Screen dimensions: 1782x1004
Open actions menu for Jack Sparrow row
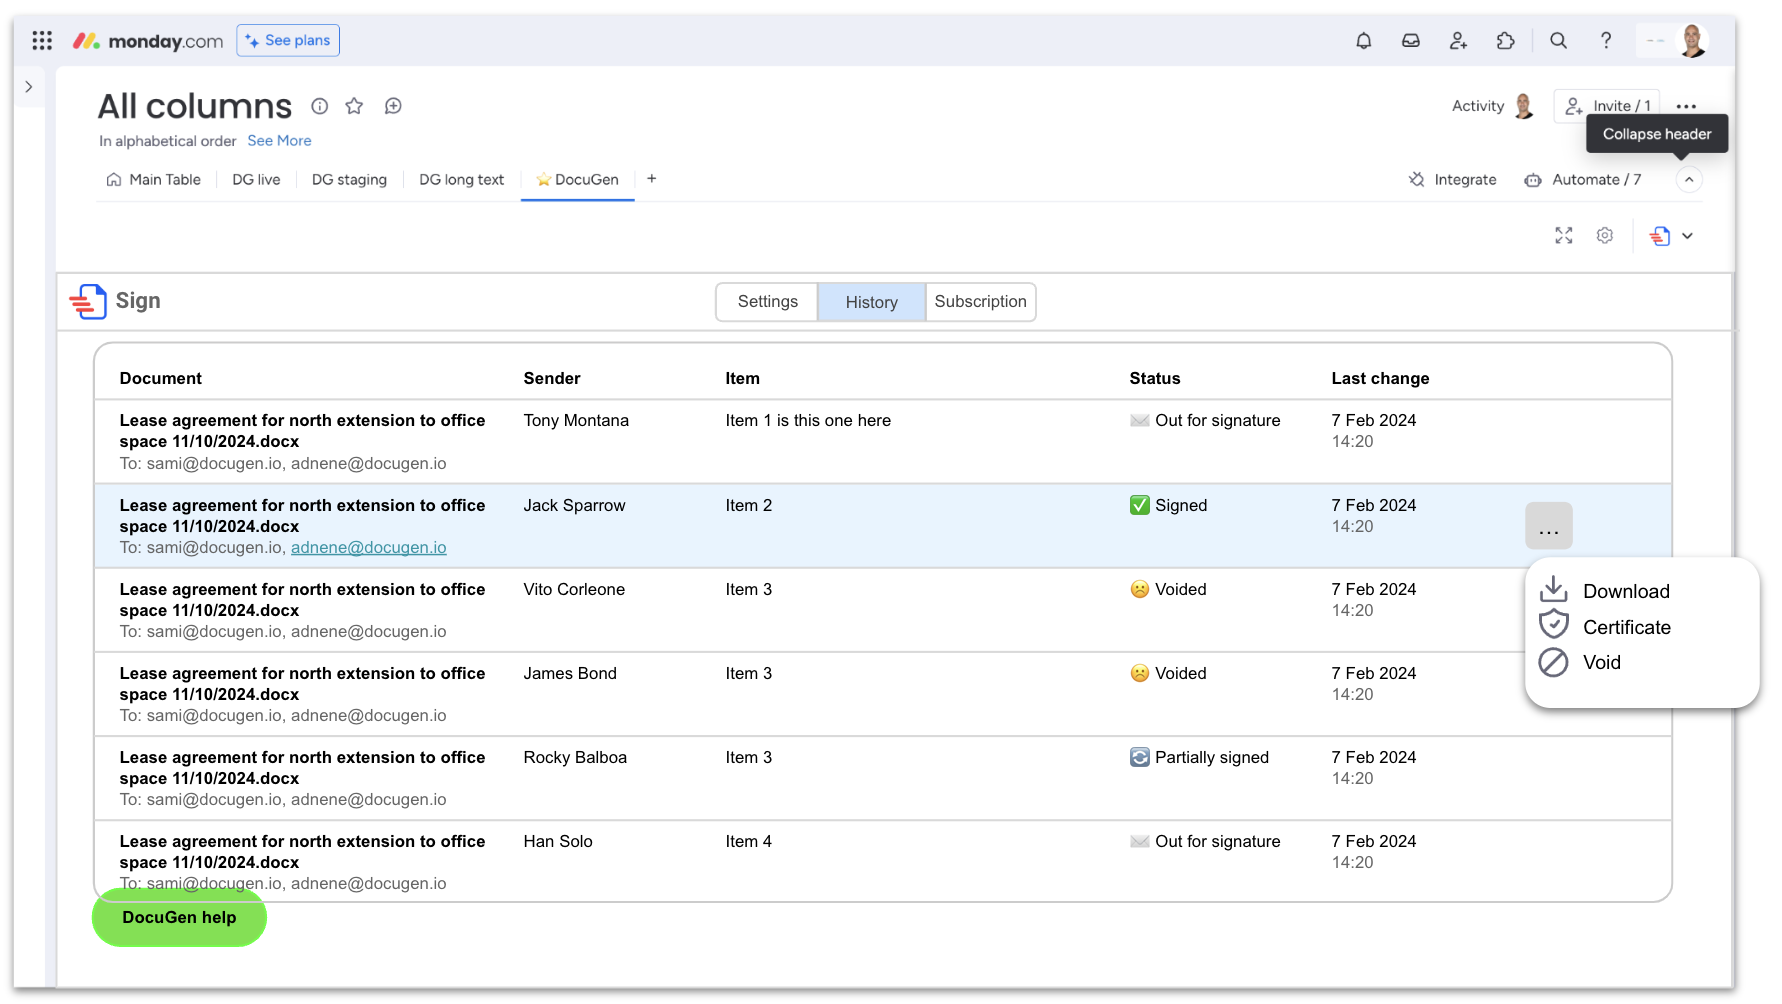[x=1549, y=526]
